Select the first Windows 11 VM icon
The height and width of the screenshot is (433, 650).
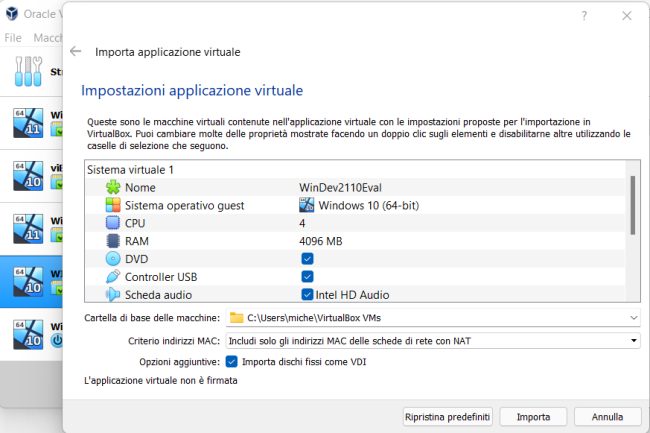28,123
